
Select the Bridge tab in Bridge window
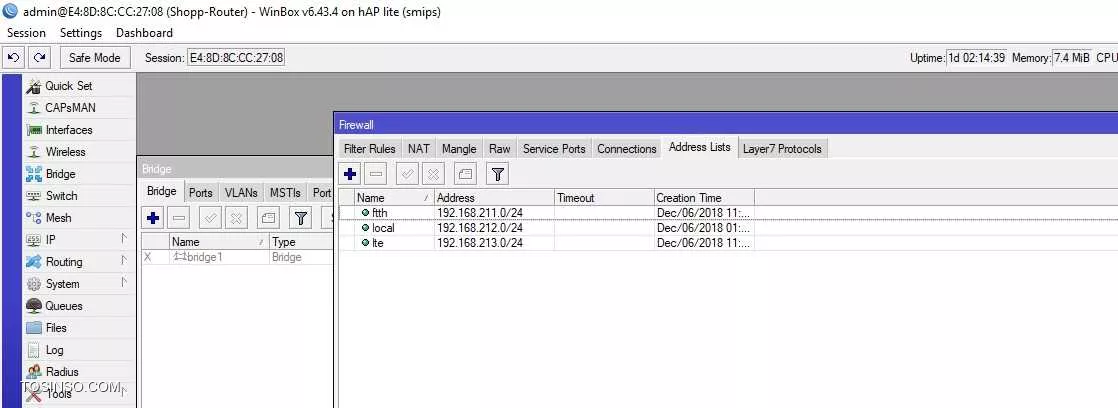point(161,191)
